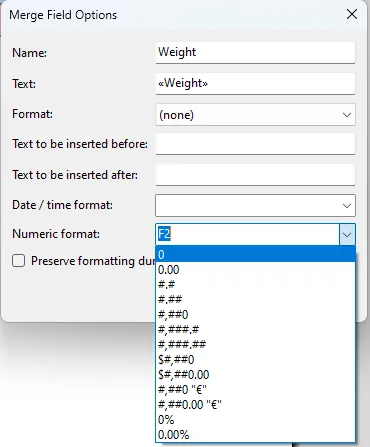Collapse the Numeric format dropdown arrow

coord(347,234)
